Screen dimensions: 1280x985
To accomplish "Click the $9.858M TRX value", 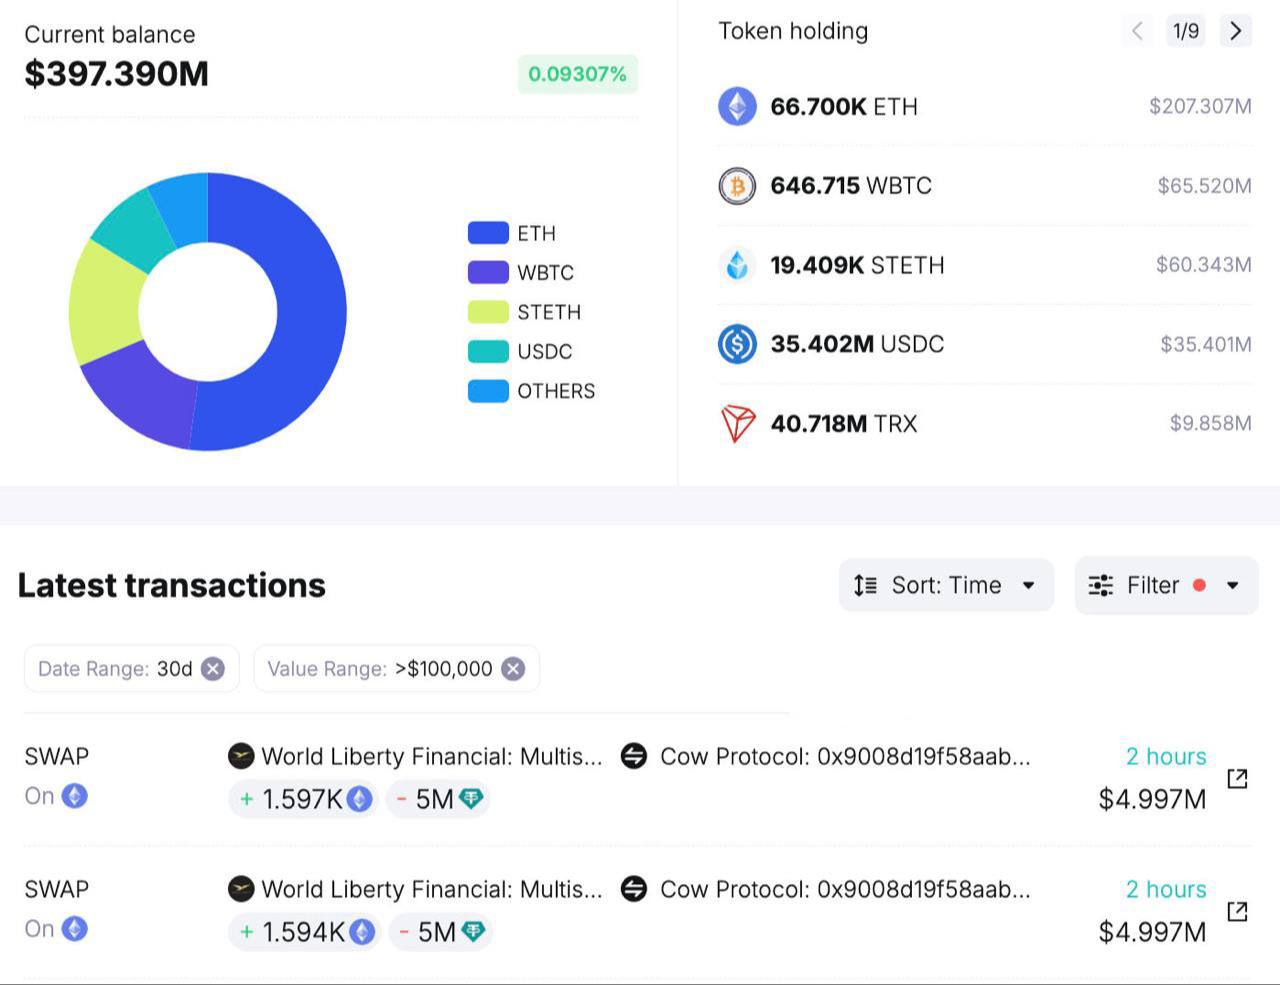I will coord(1210,423).
